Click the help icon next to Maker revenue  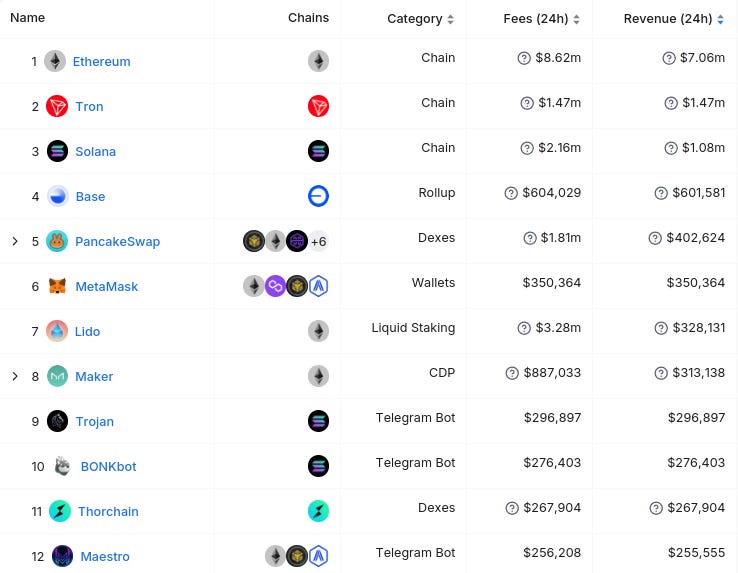point(661,373)
